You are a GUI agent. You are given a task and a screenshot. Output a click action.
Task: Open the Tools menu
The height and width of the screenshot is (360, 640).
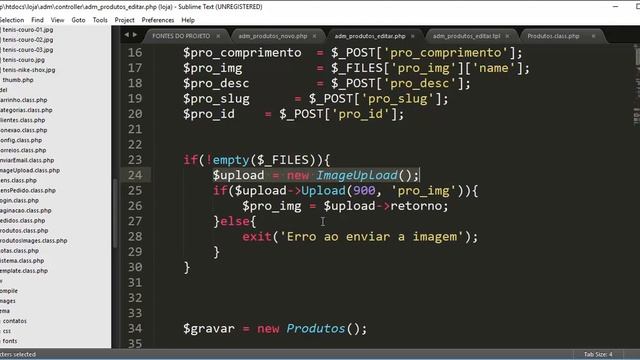[100, 20]
